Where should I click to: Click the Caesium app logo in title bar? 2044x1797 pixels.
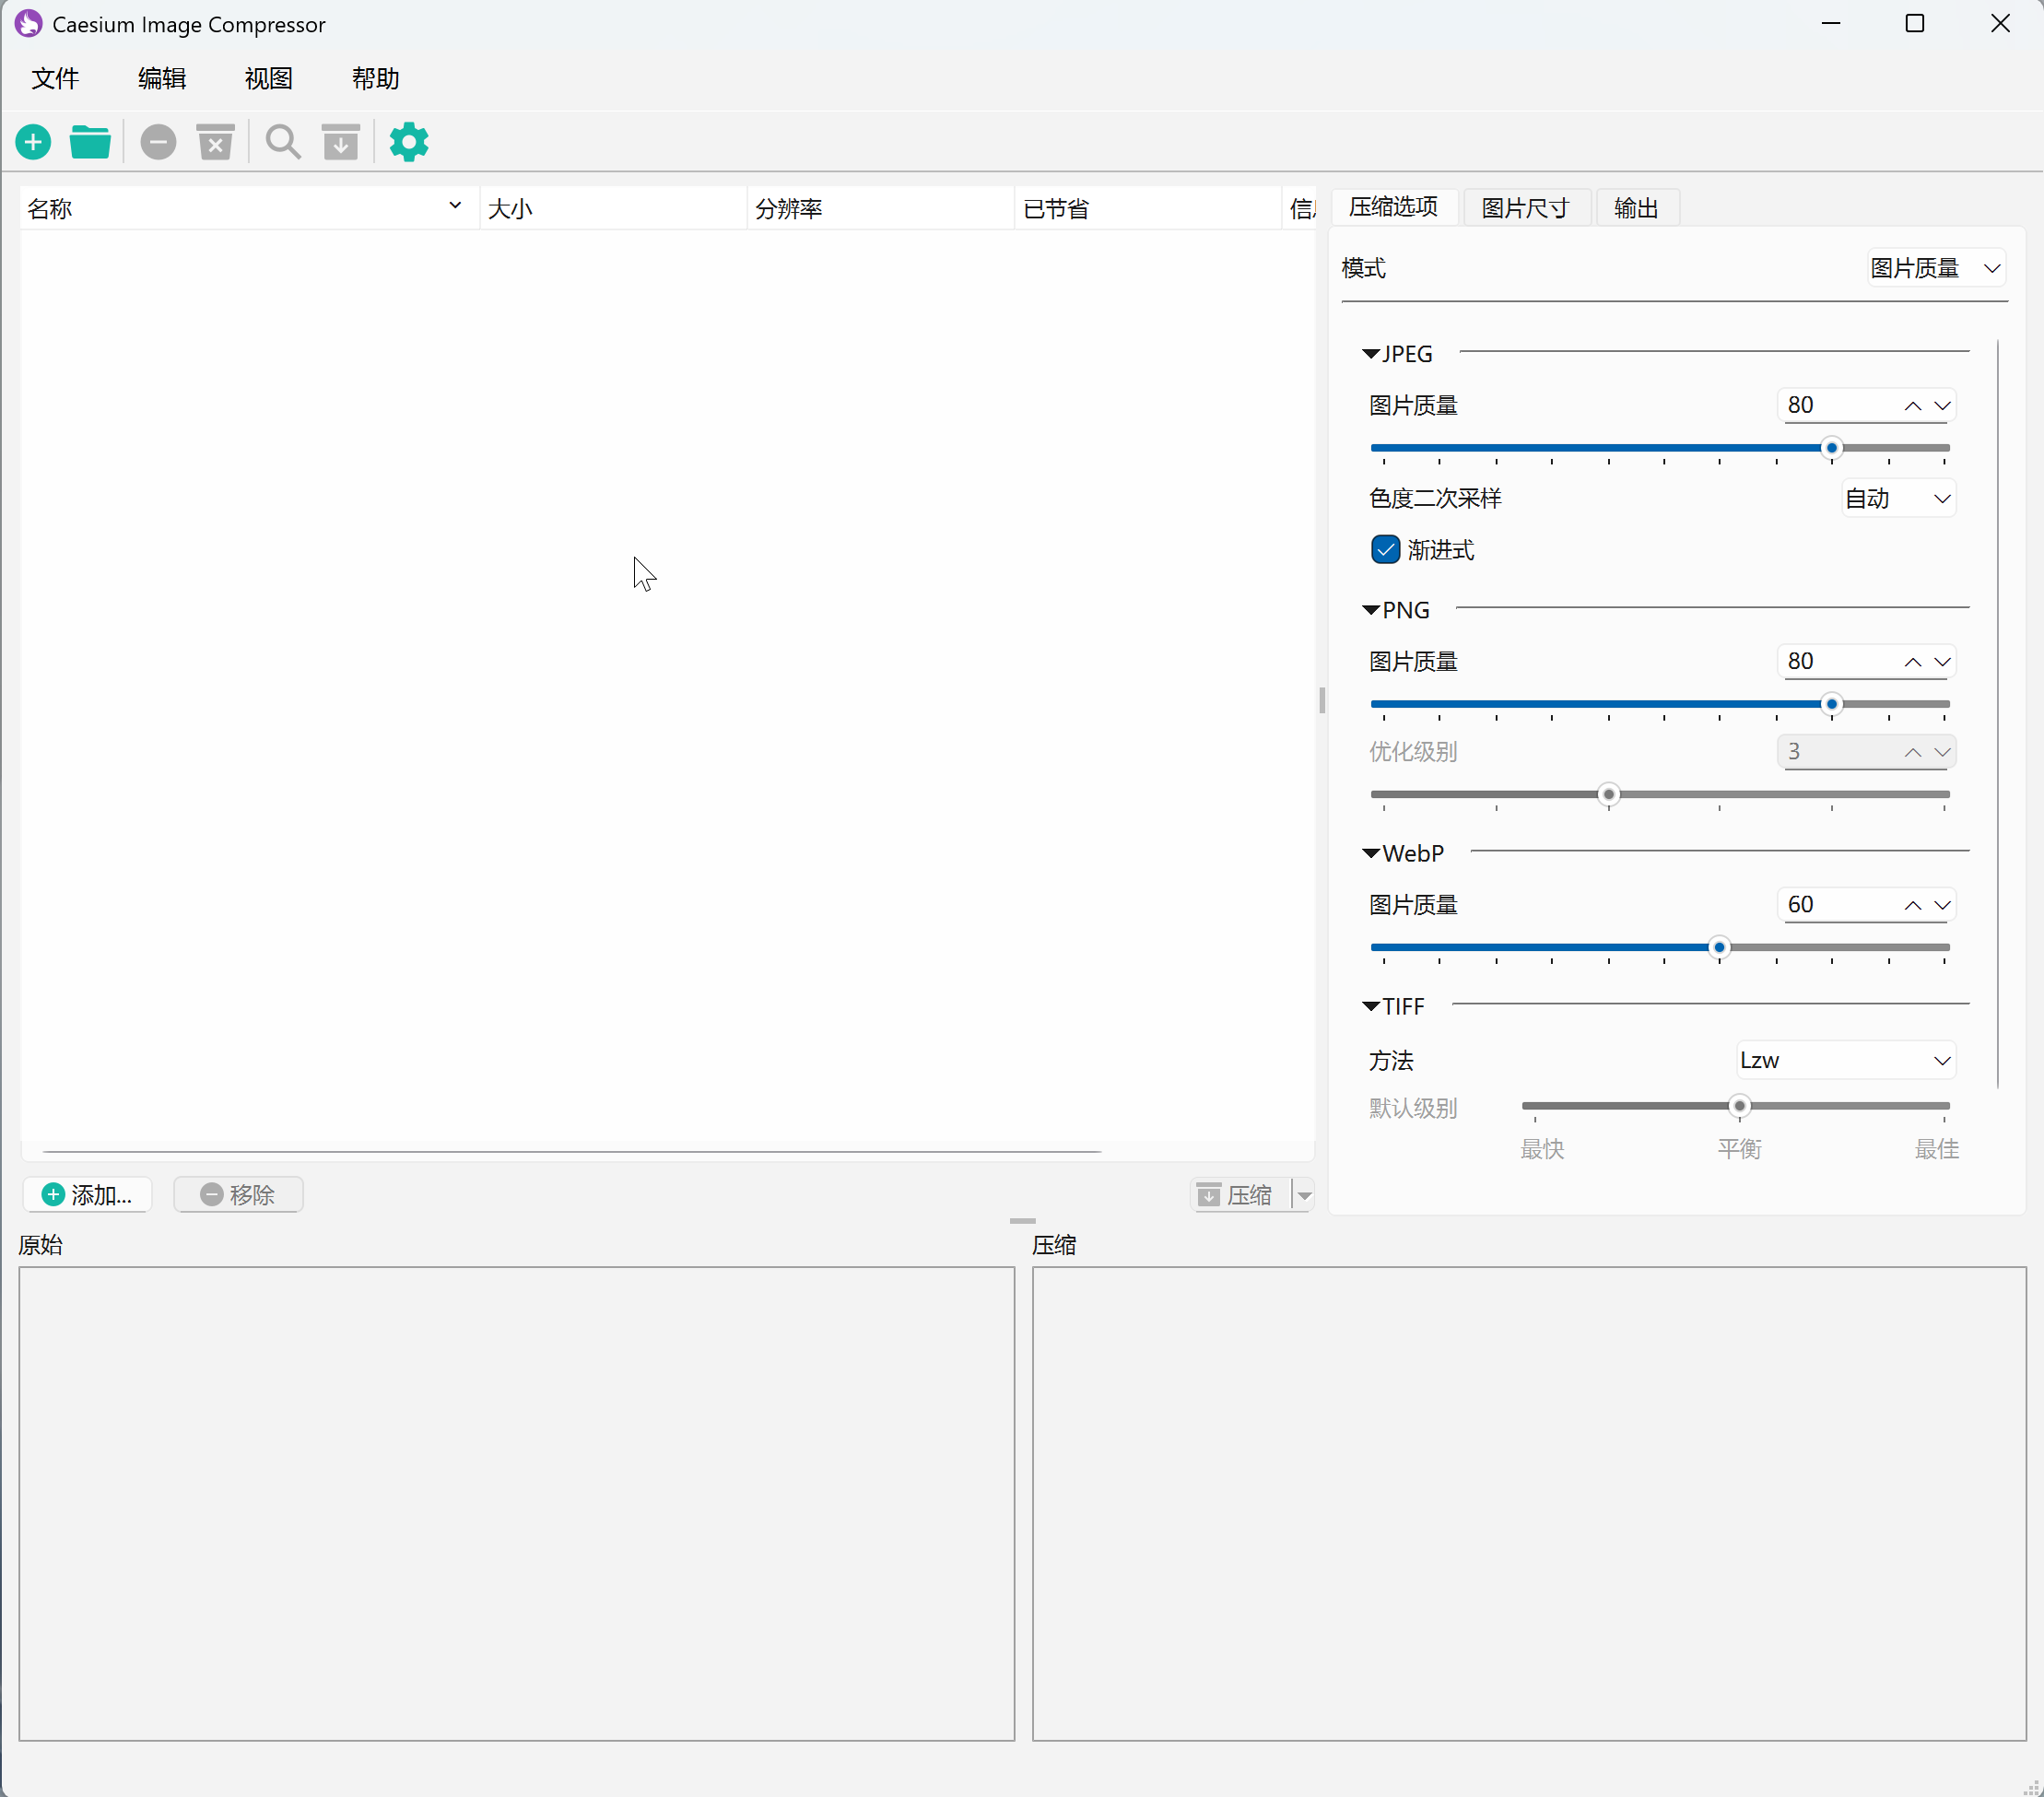(x=28, y=24)
